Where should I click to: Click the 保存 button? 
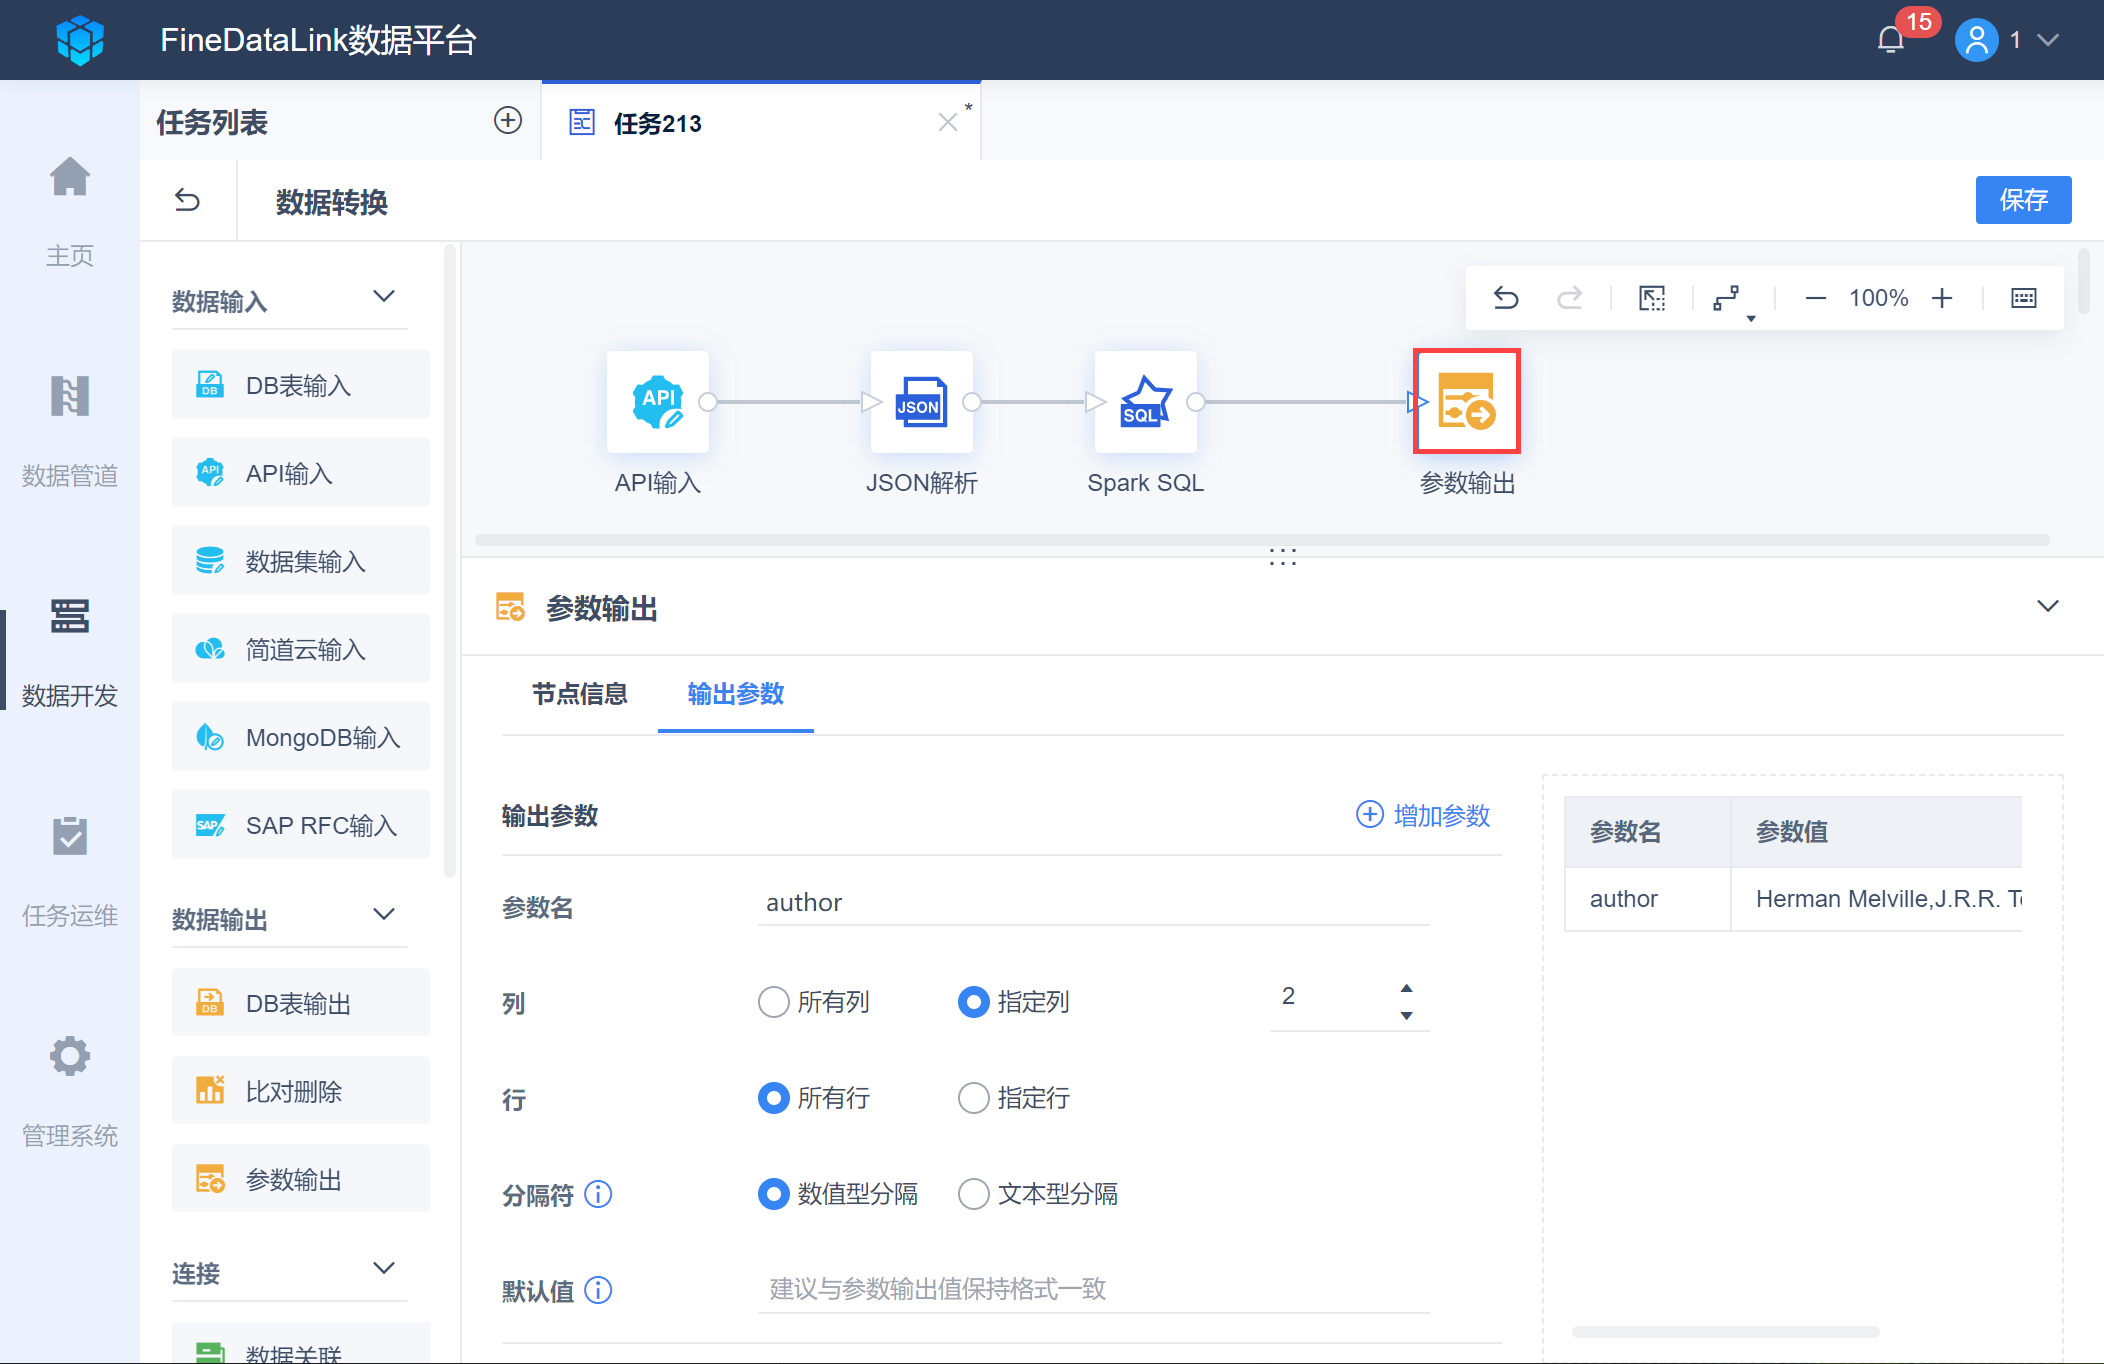(2022, 201)
